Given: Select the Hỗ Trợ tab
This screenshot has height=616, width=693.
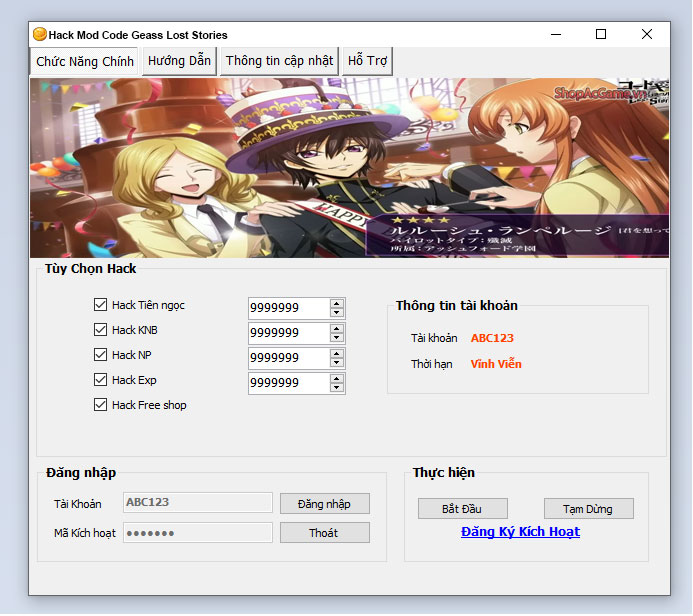Looking at the screenshot, I should [x=367, y=61].
